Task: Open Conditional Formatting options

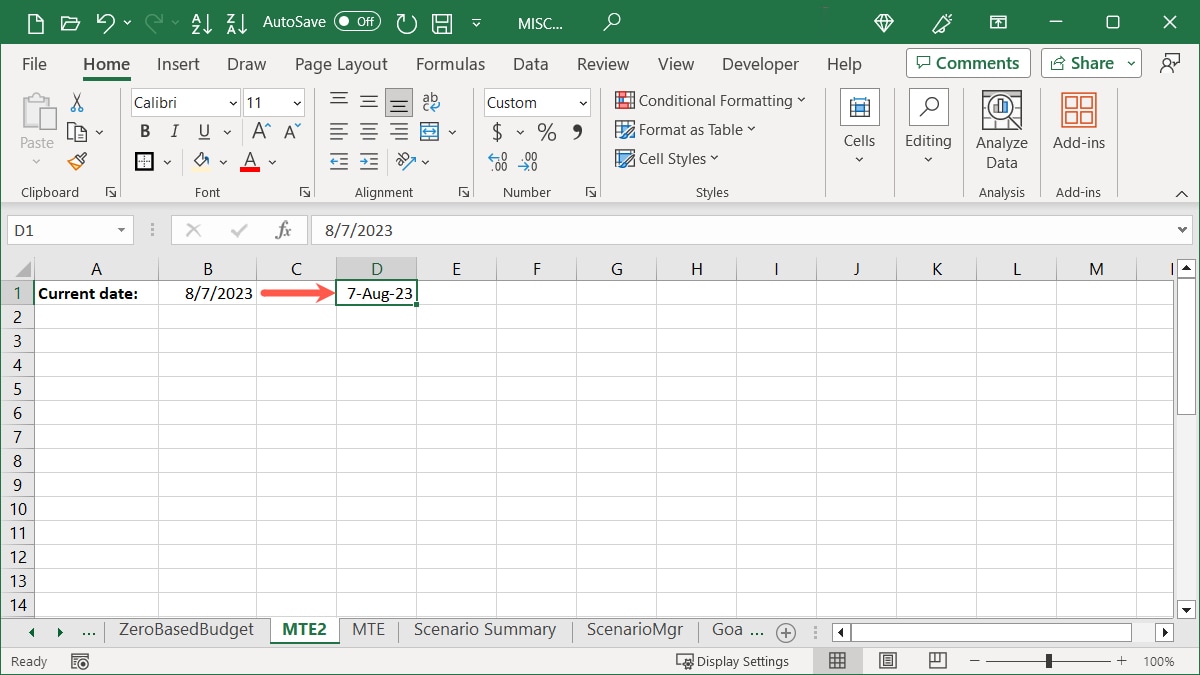Action: [710, 100]
